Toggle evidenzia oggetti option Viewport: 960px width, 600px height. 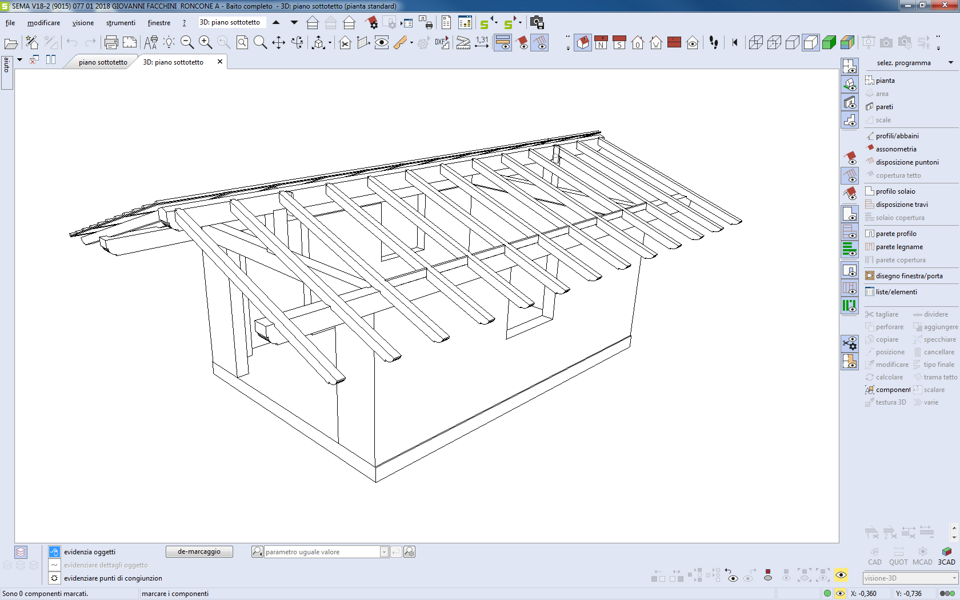point(55,552)
